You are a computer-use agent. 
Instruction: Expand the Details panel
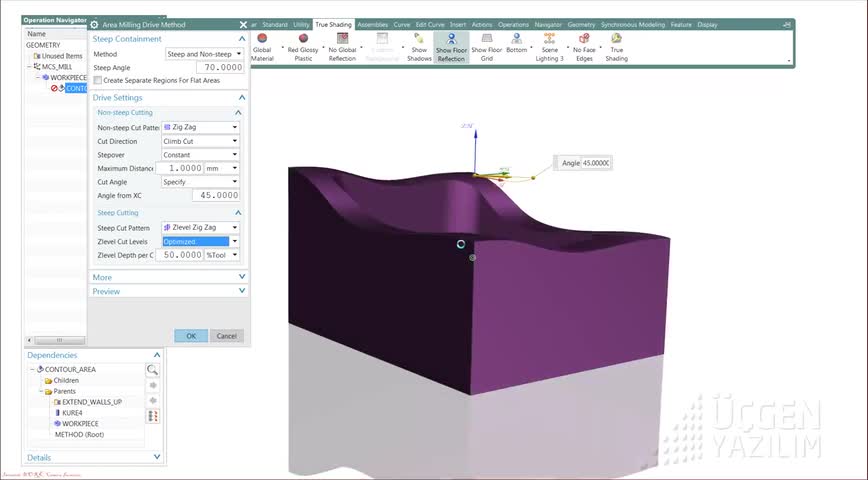(157, 457)
